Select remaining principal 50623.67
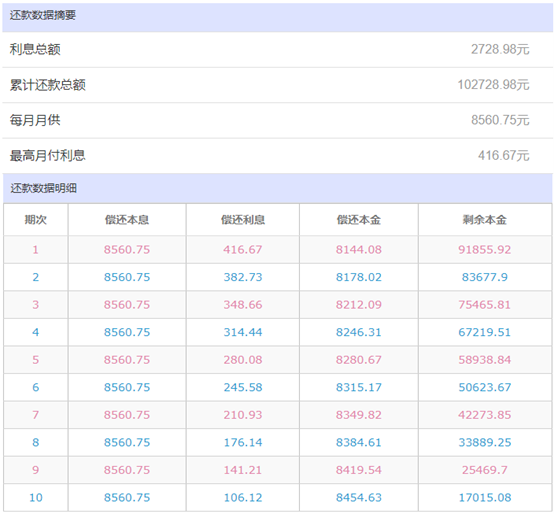The image size is (554, 514). click(485, 388)
